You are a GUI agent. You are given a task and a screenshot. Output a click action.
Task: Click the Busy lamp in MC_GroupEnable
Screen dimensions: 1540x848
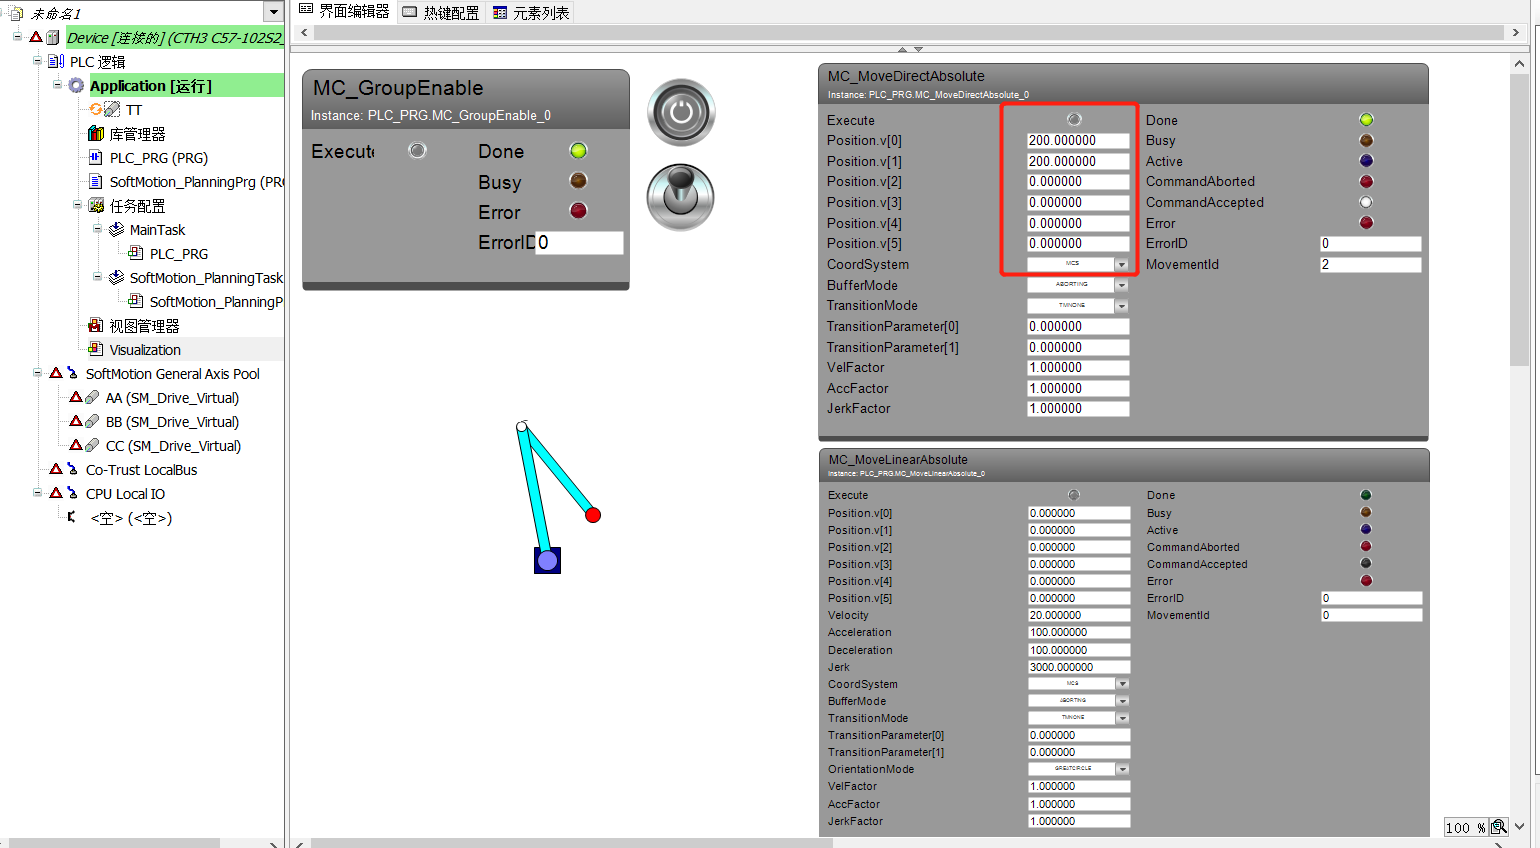pyautogui.click(x=578, y=181)
